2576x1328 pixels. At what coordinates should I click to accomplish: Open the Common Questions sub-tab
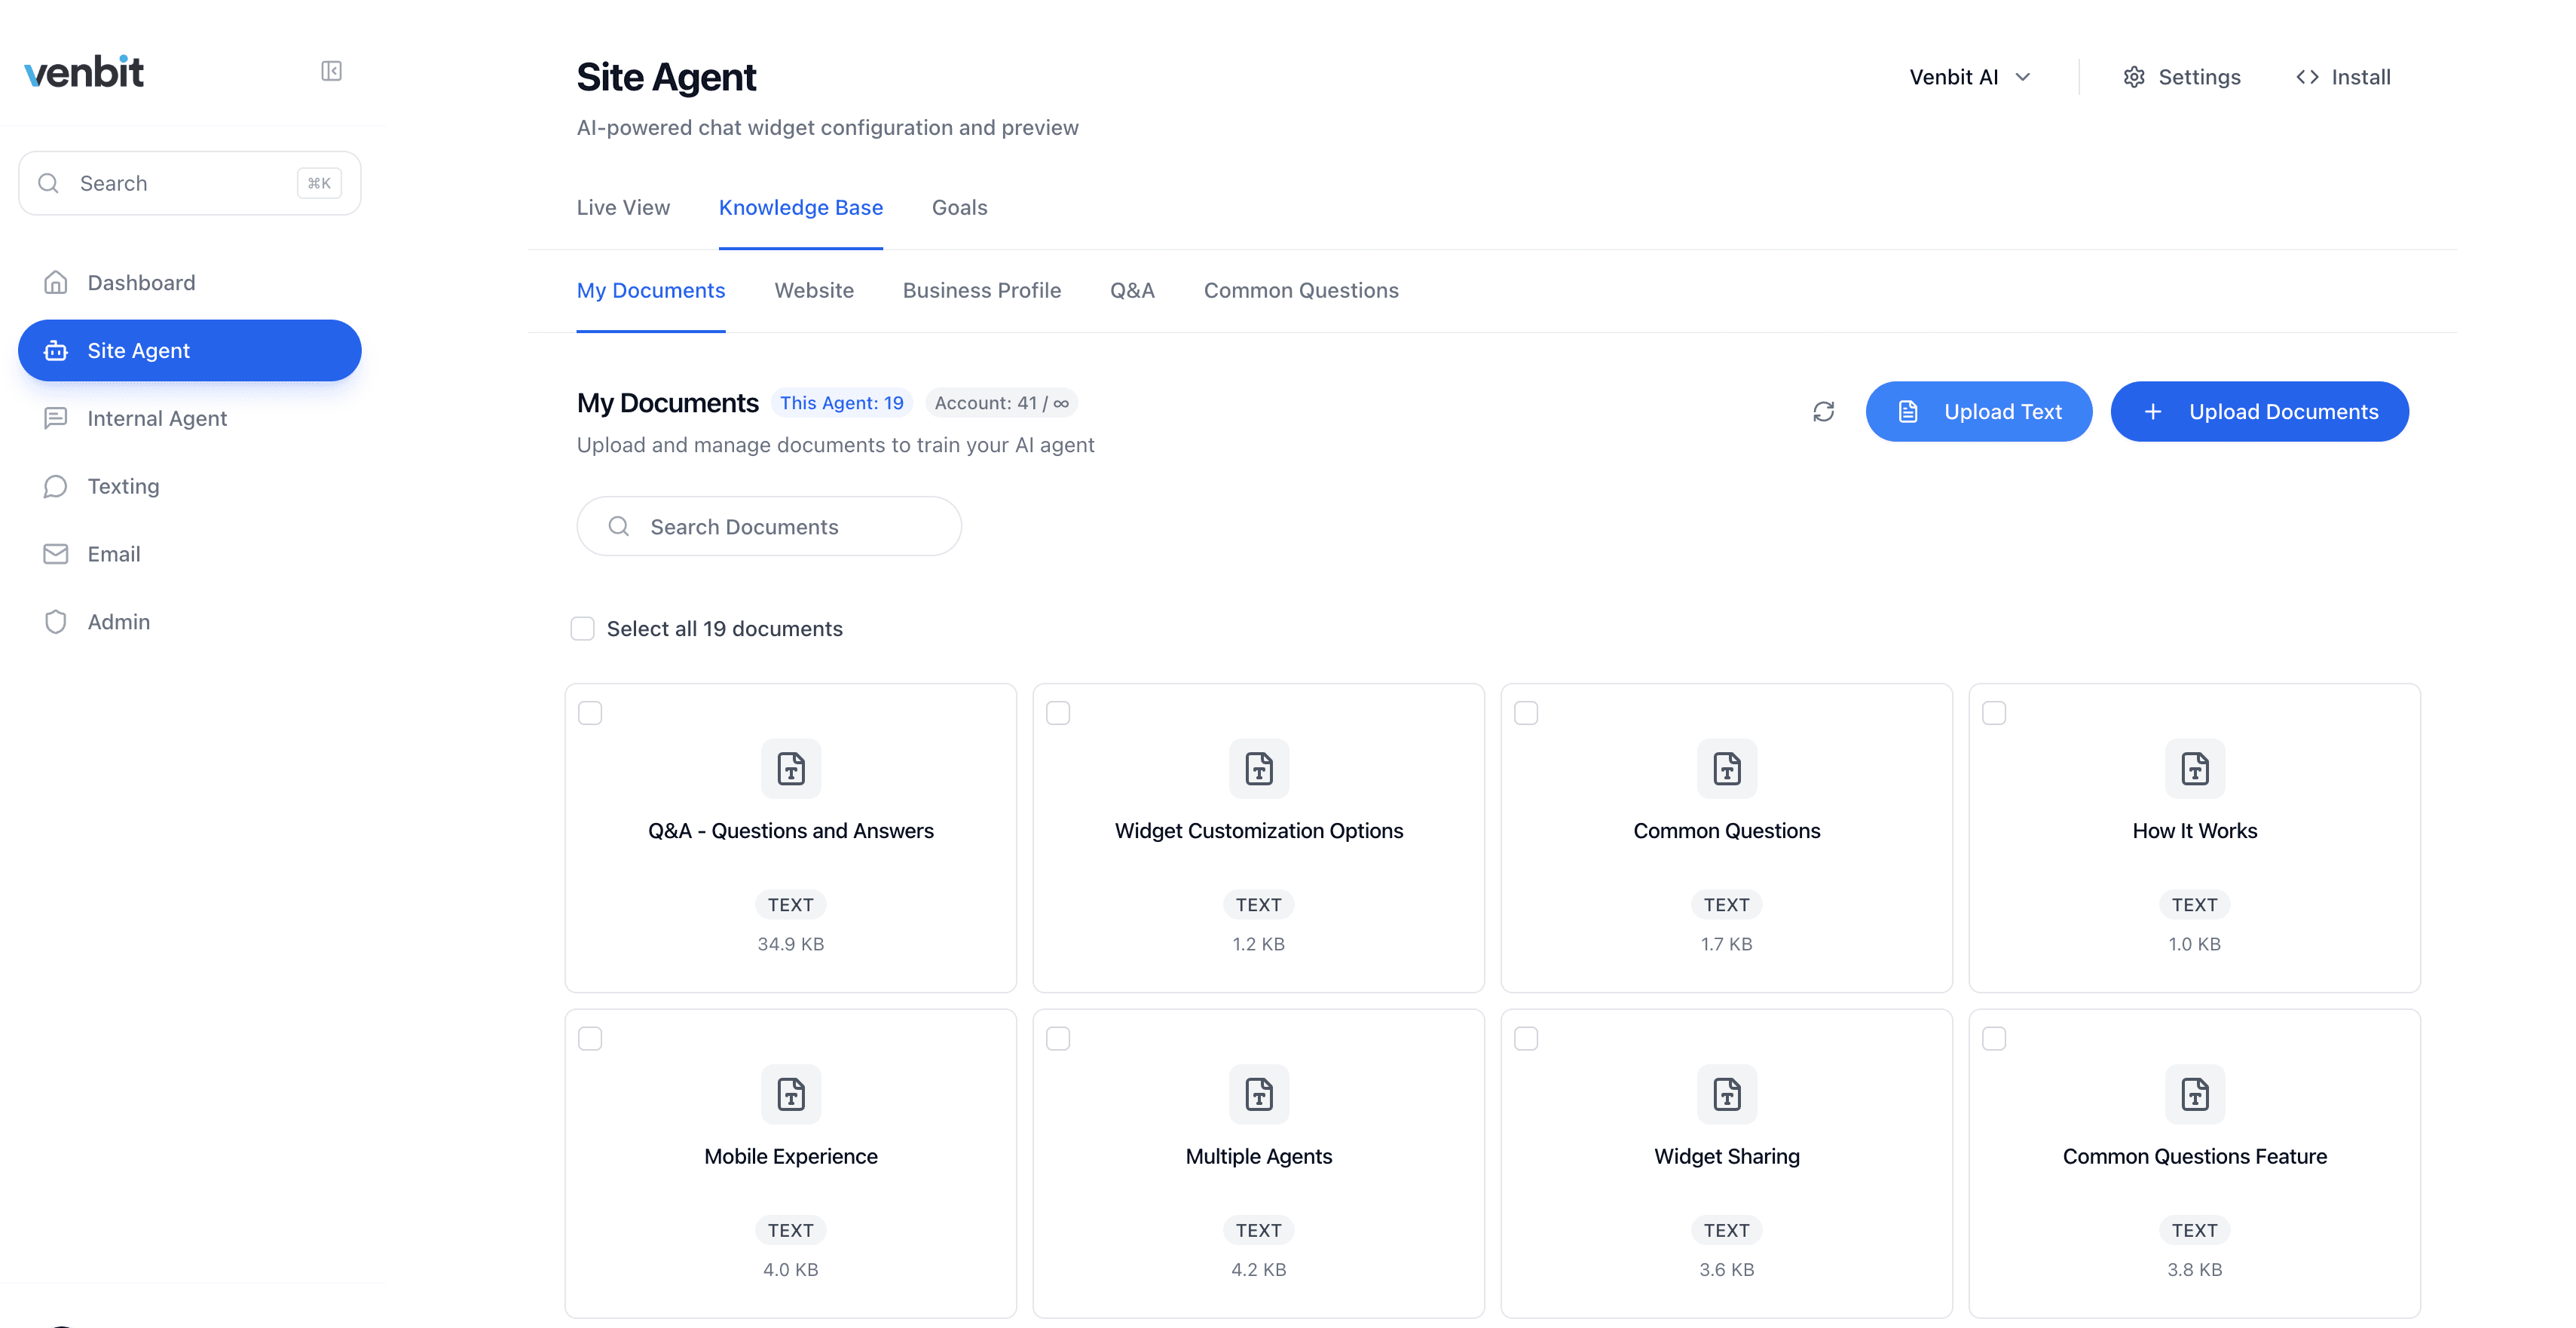click(1301, 290)
